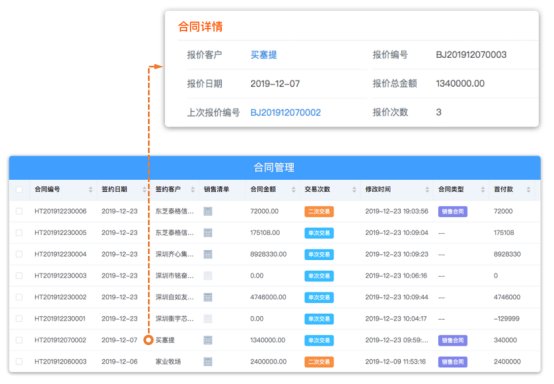The height and width of the screenshot is (384, 554).
Task: Check the box for contract HT201912230004
Action: coord(19,254)
